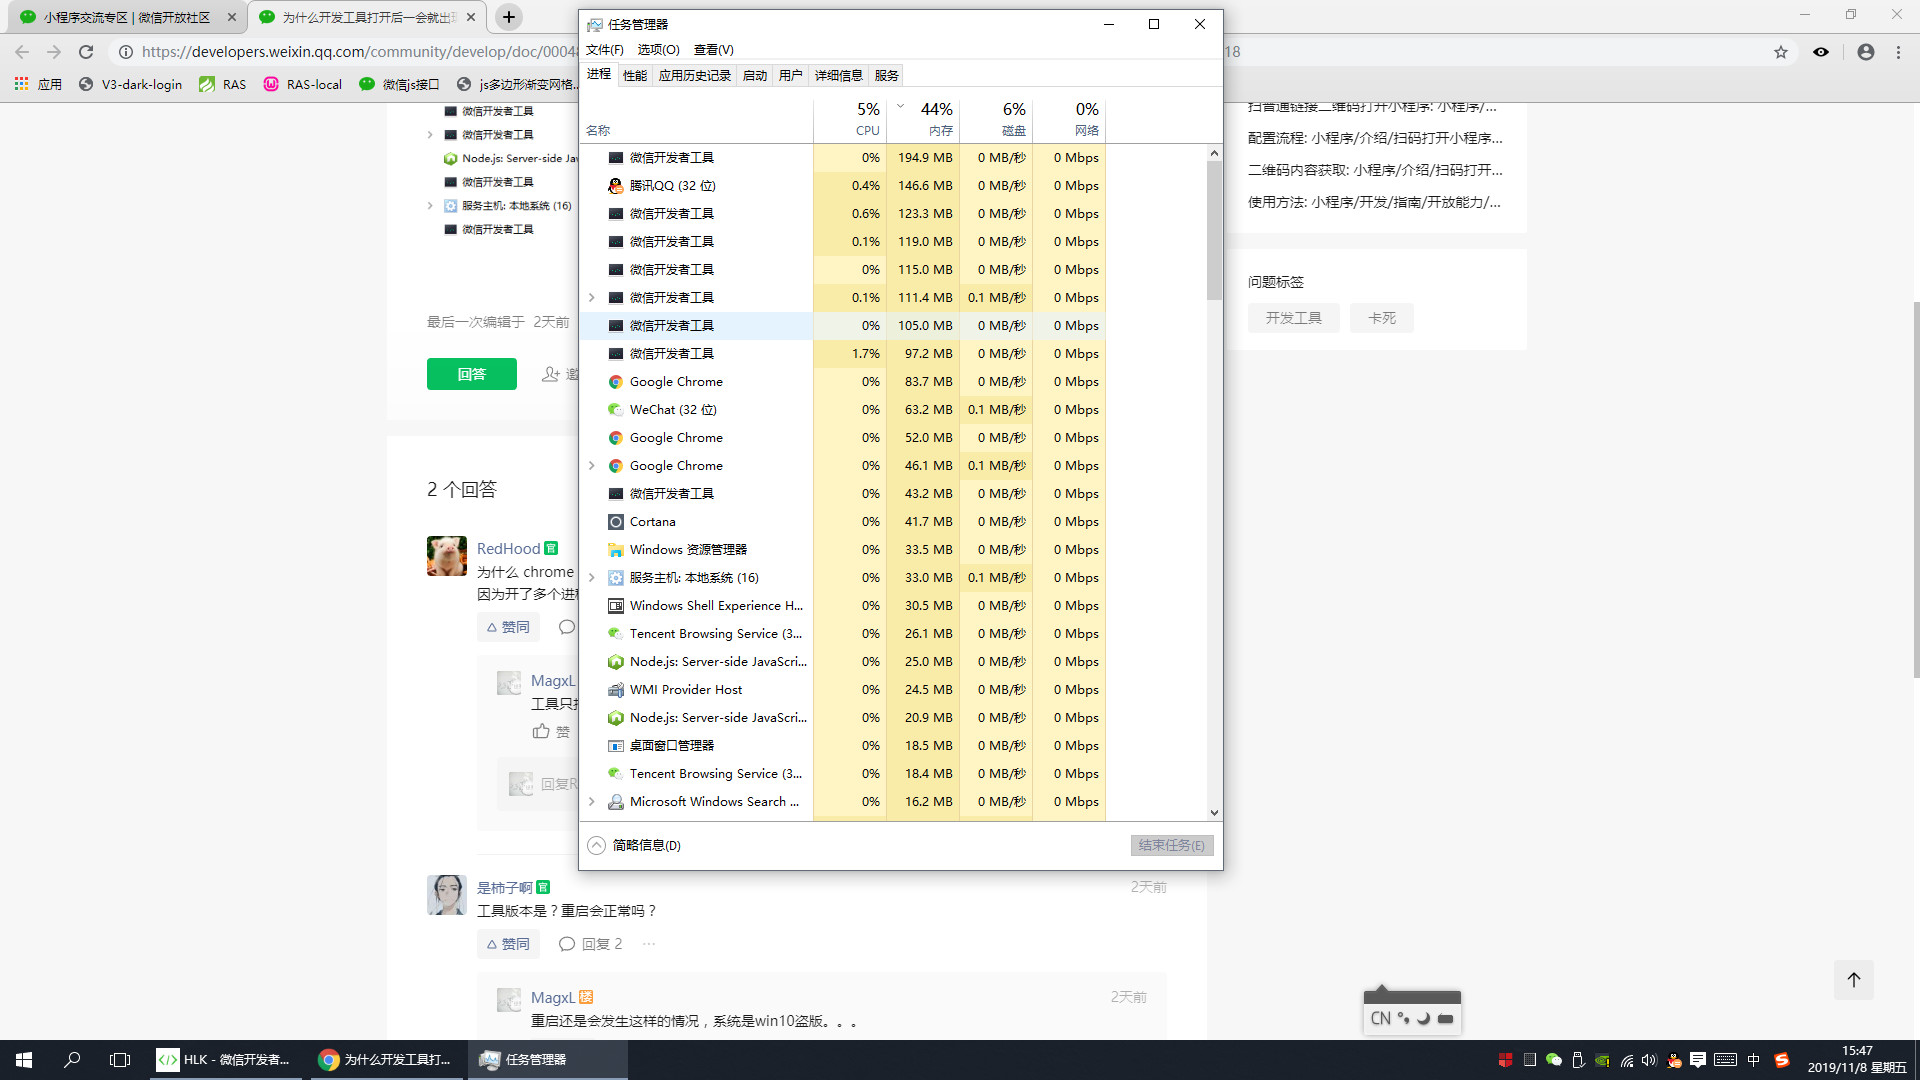
Task: Toggle Chinese input mode 中 in the tray
Action: 1753,1060
